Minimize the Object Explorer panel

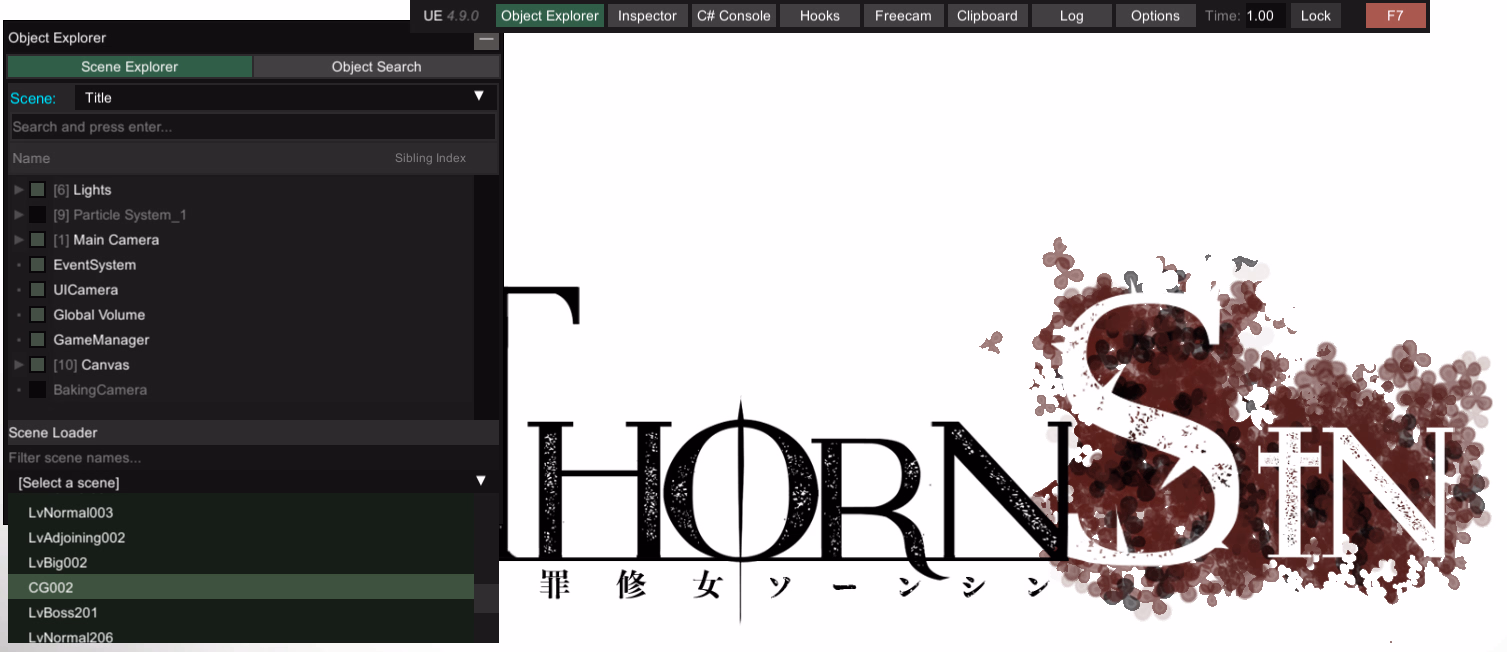tap(486, 40)
